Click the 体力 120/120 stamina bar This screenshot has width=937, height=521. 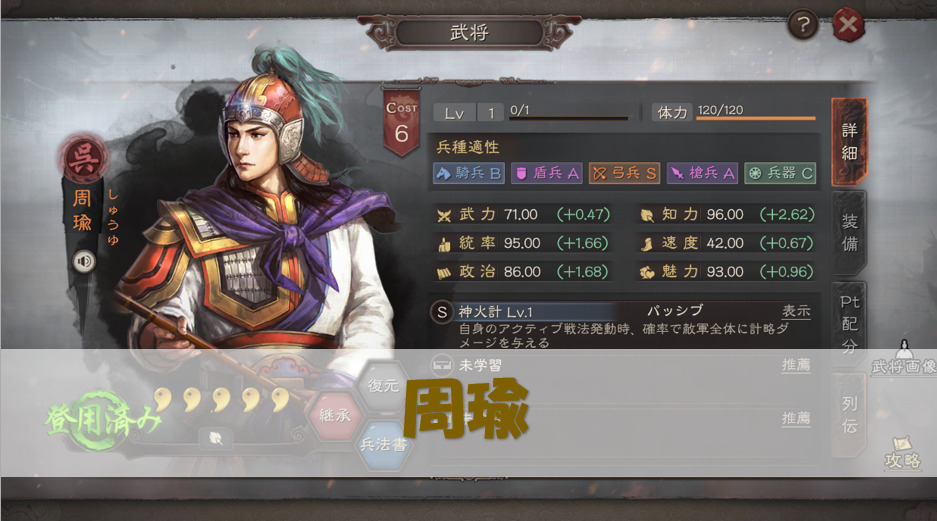click(x=734, y=112)
